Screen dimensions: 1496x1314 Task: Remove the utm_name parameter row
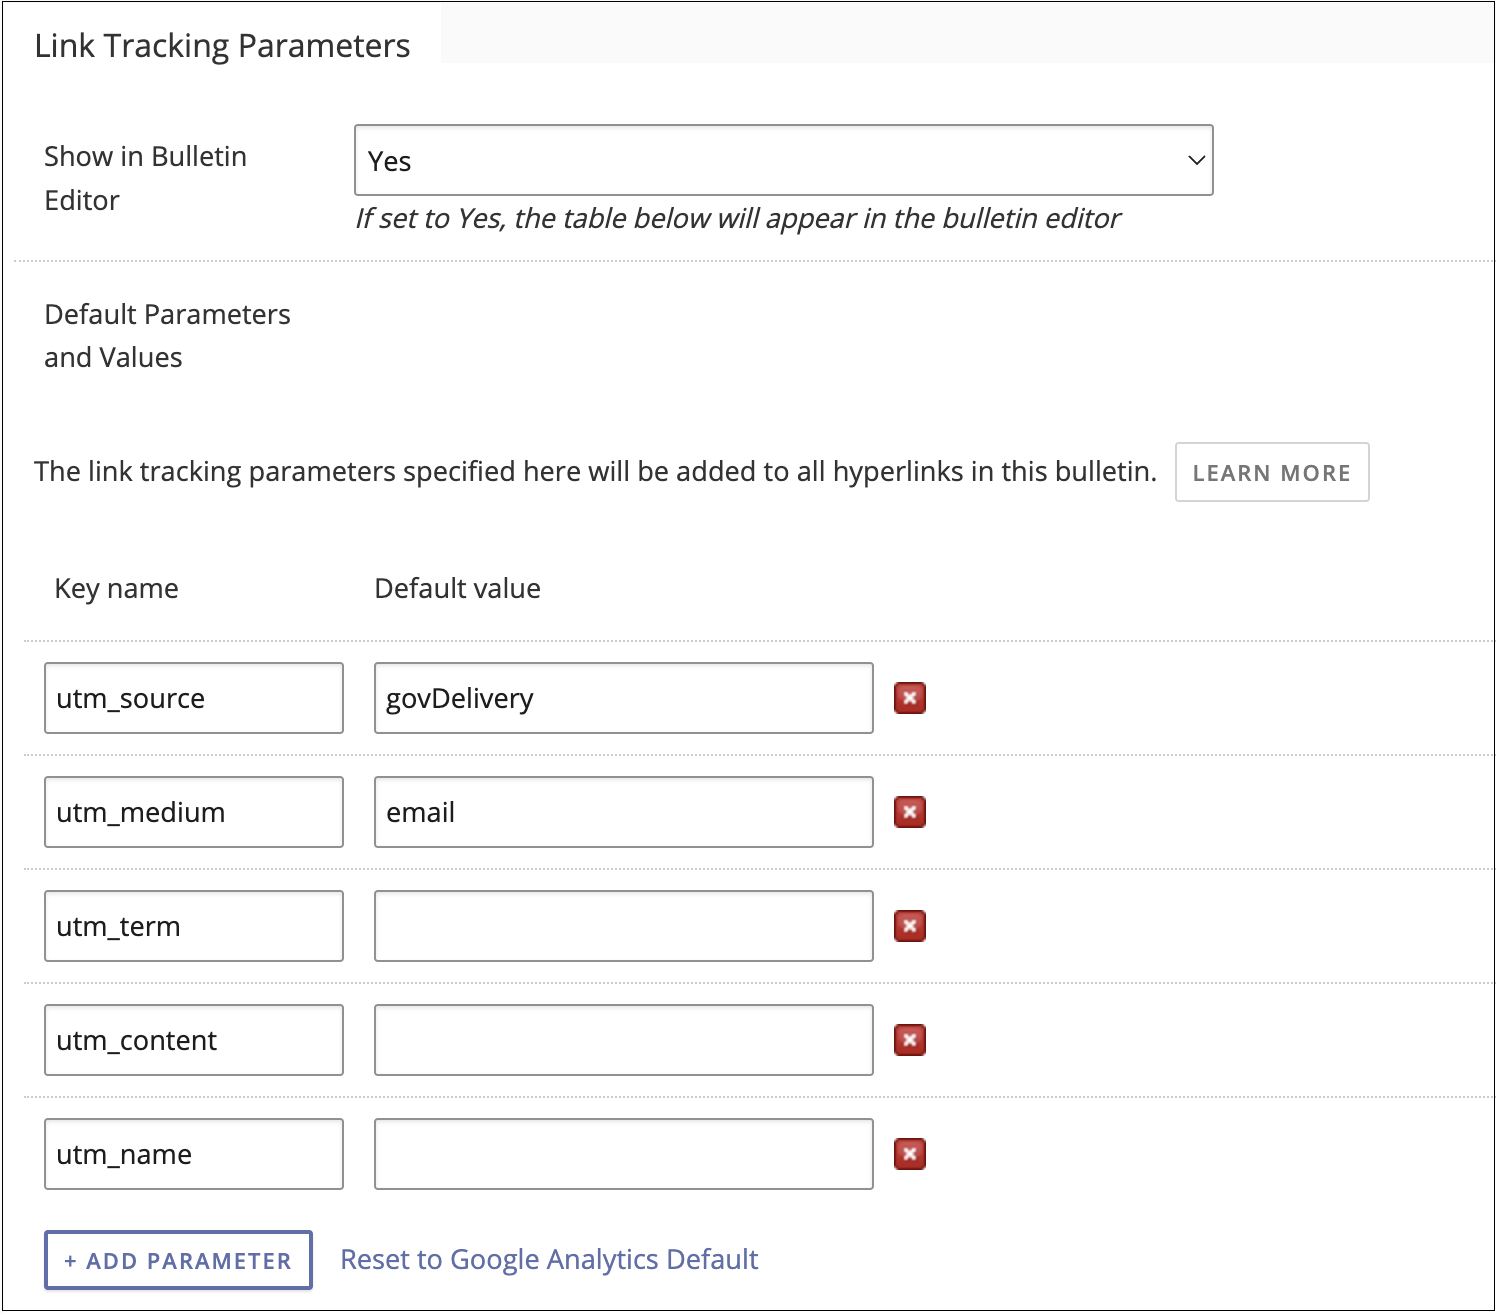(909, 1154)
